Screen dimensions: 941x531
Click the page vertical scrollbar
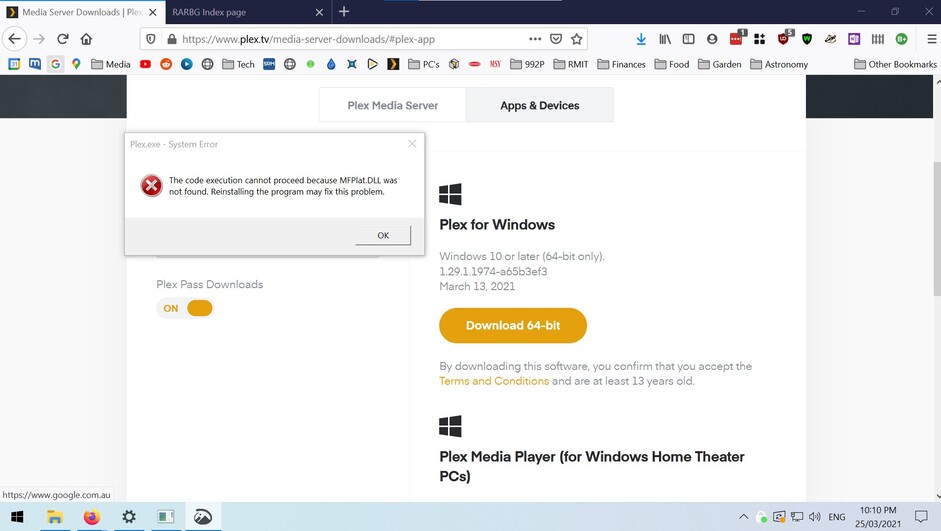(936, 228)
